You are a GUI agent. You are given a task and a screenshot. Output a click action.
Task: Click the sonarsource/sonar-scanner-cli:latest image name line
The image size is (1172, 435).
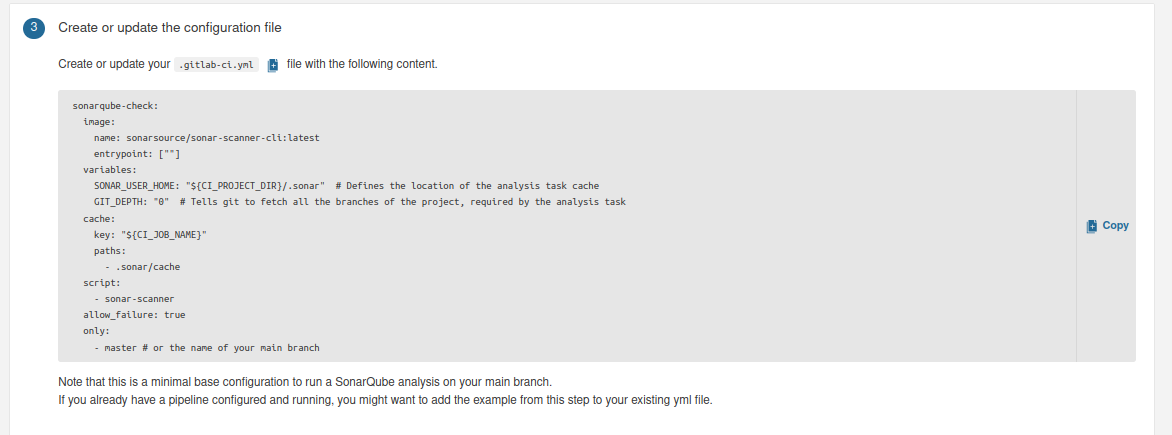(x=207, y=138)
